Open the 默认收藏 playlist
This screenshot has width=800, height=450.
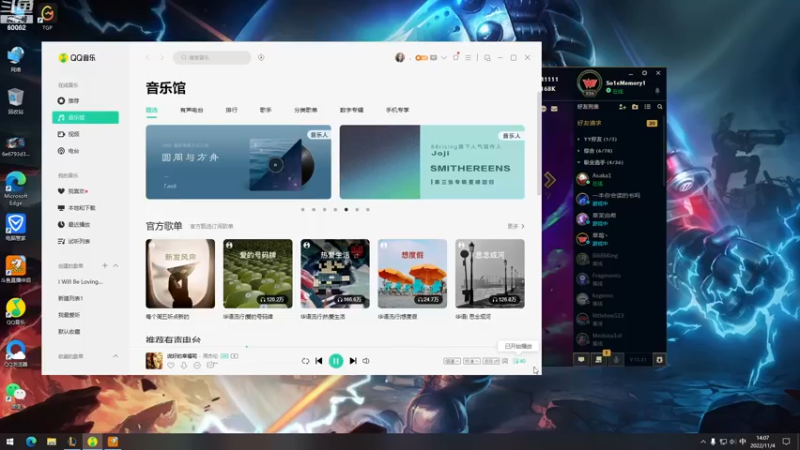[x=69, y=332]
